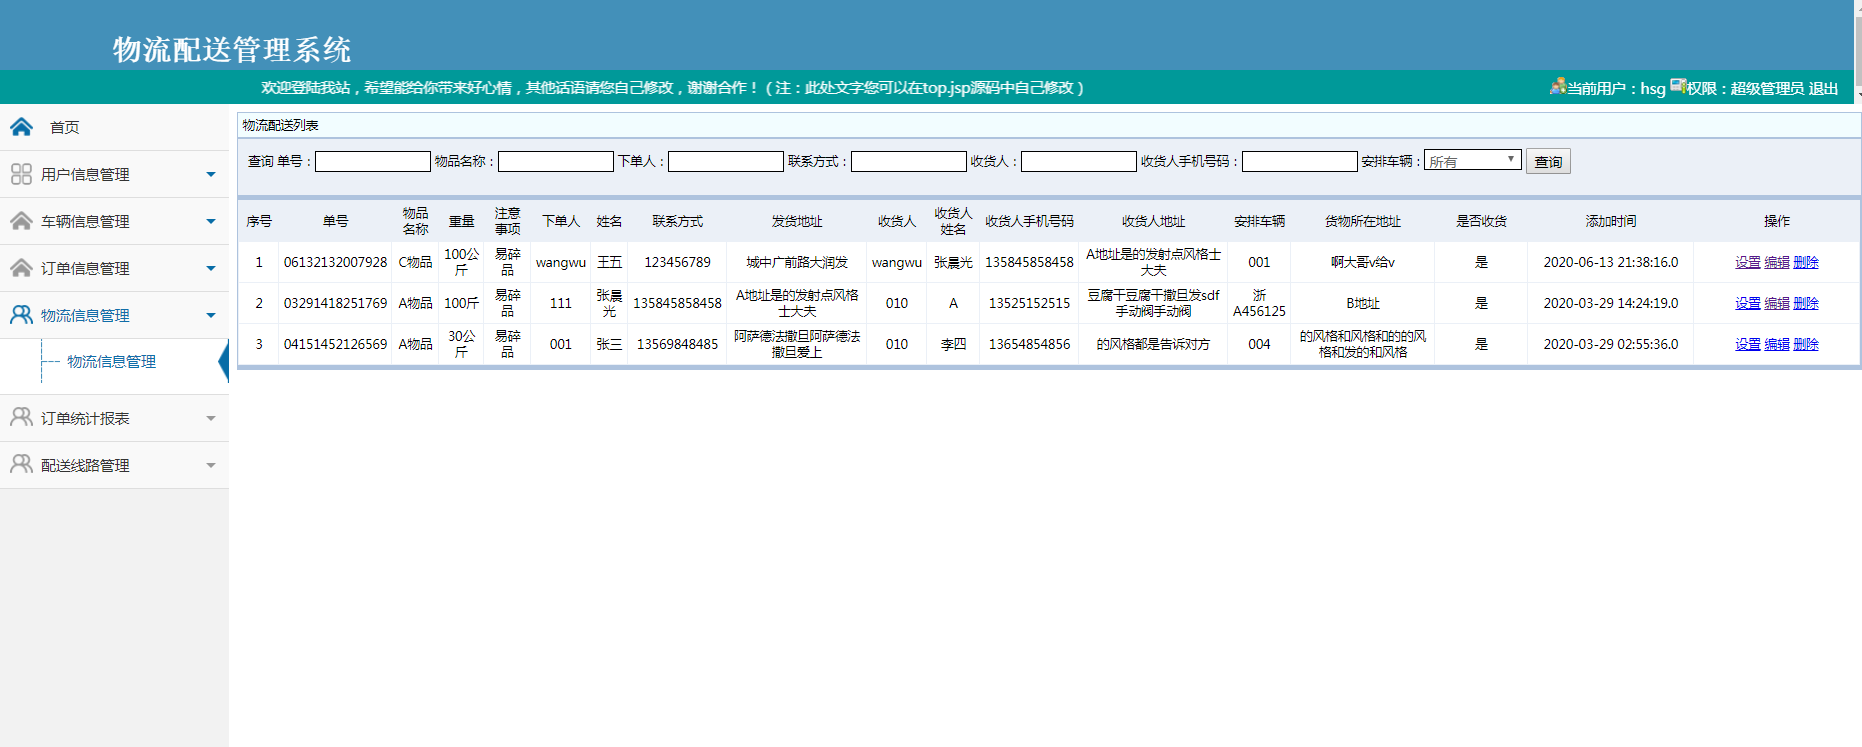
Task: Expand the 用户信息管理 menu arrow
Action: pos(211,174)
